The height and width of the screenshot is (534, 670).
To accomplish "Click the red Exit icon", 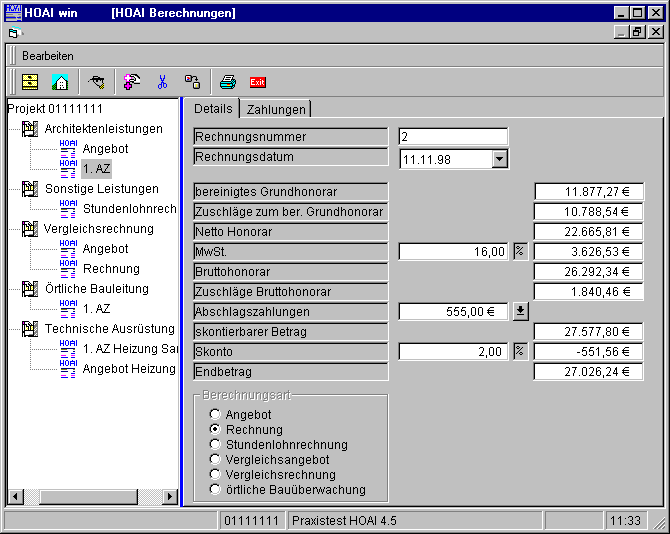I will (x=257, y=82).
